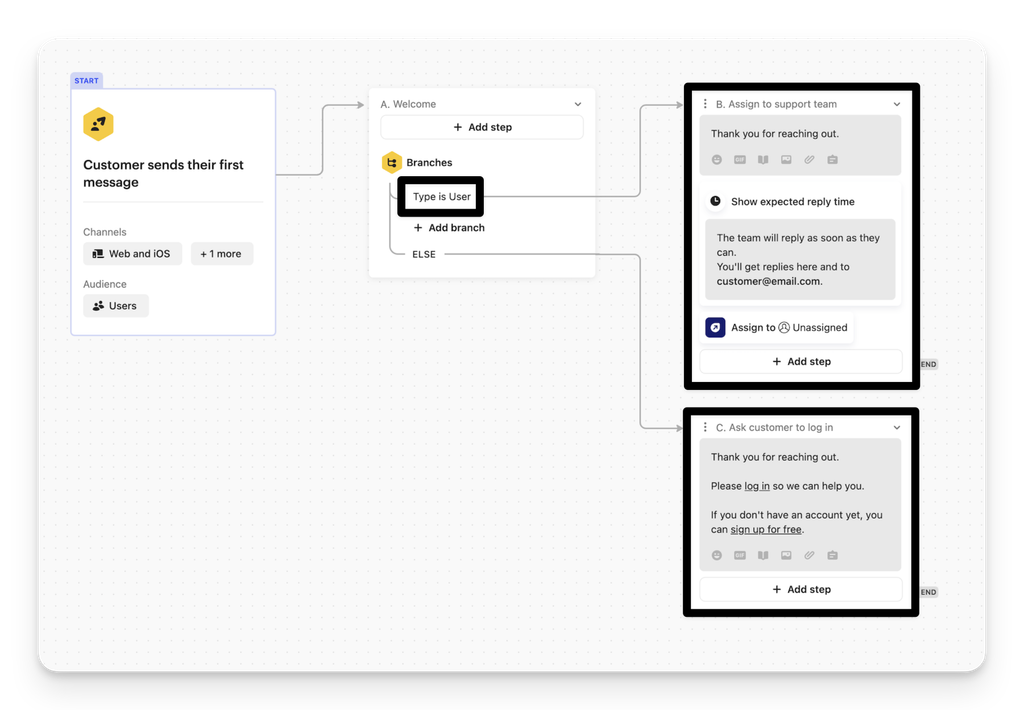Collapse the A. Welcome block chevron
1024x710 pixels.
(578, 104)
